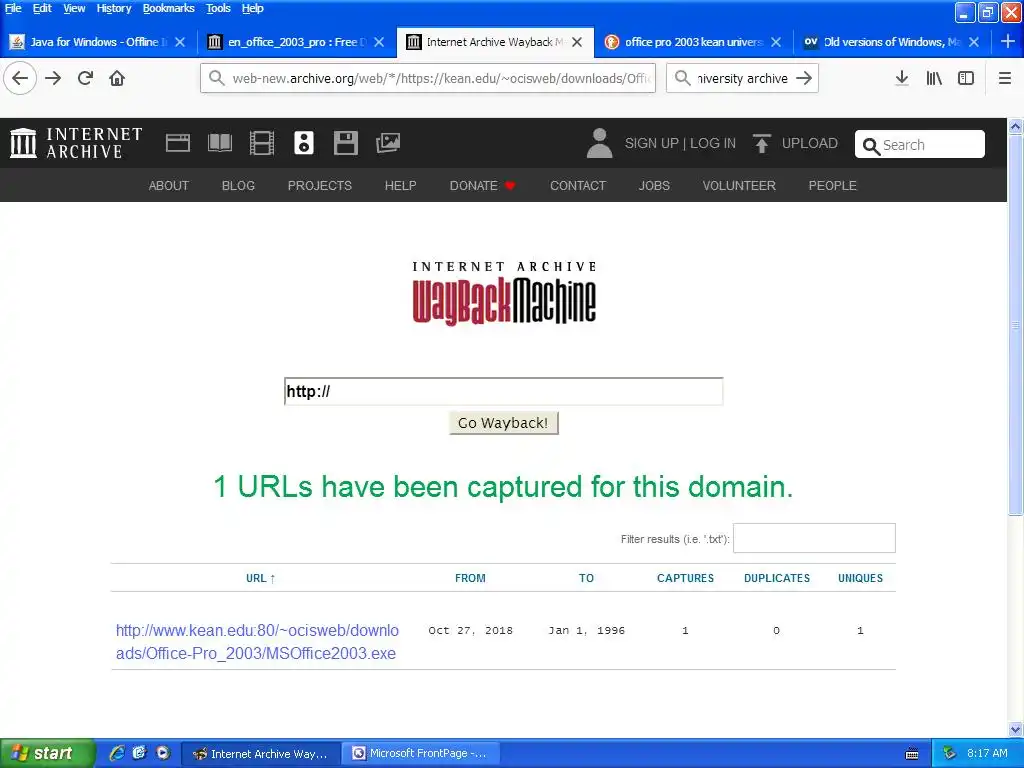Click the LOG IN link

coord(713,143)
